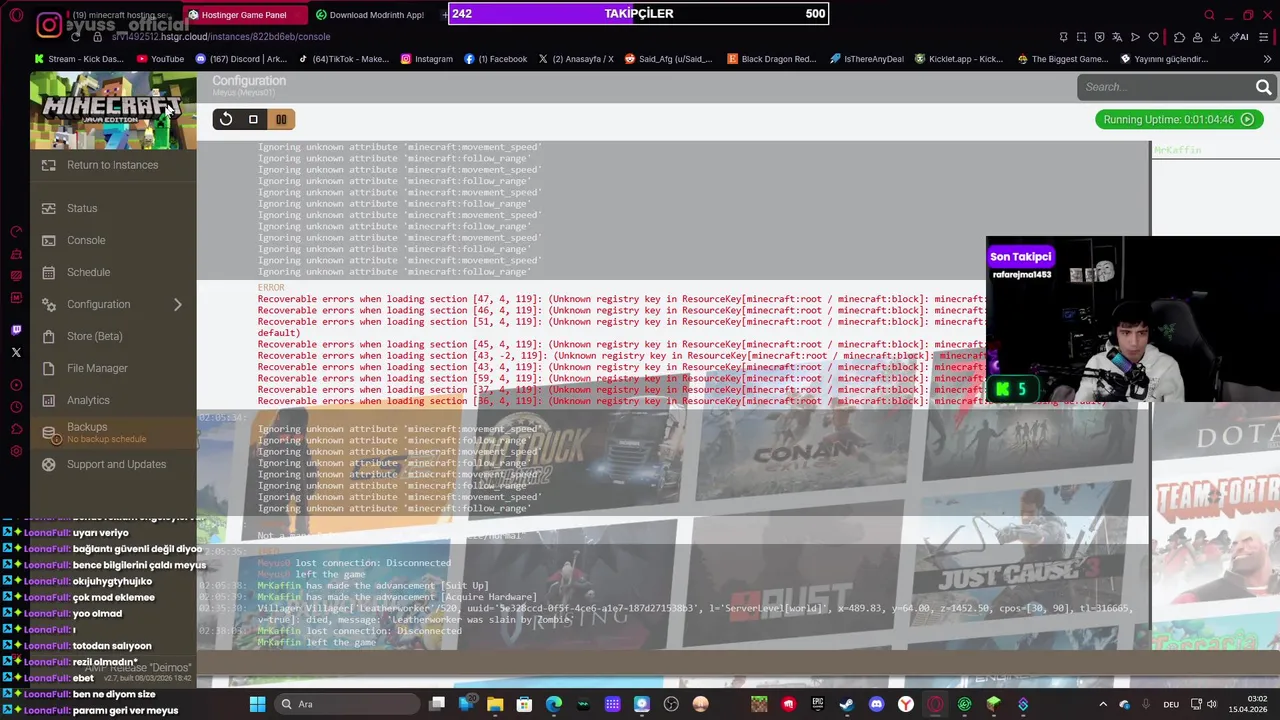Click the Twitch icon in Opera sidebar
Viewport: 1280px width, 720px height.
[16, 330]
